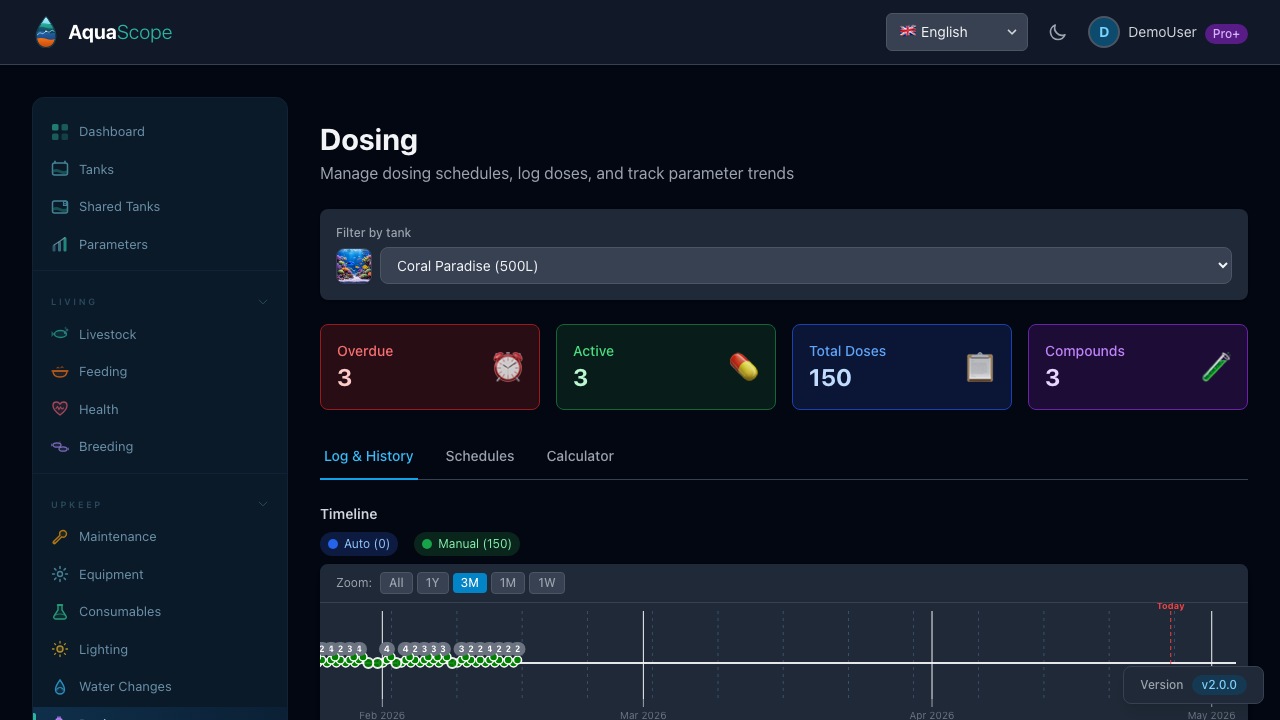Open the English language selector
This screenshot has height=720, width=1280.
coord(955,32)
